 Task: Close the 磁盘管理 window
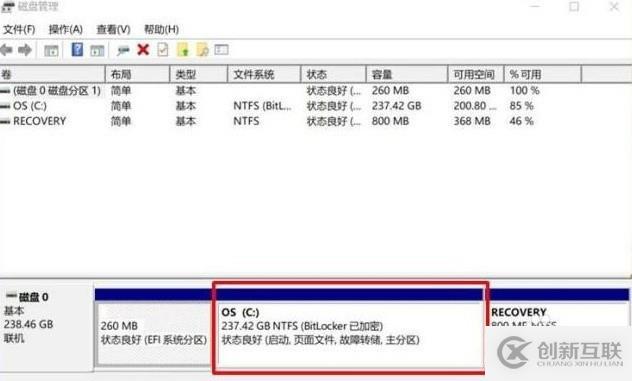tap(614, 7)
